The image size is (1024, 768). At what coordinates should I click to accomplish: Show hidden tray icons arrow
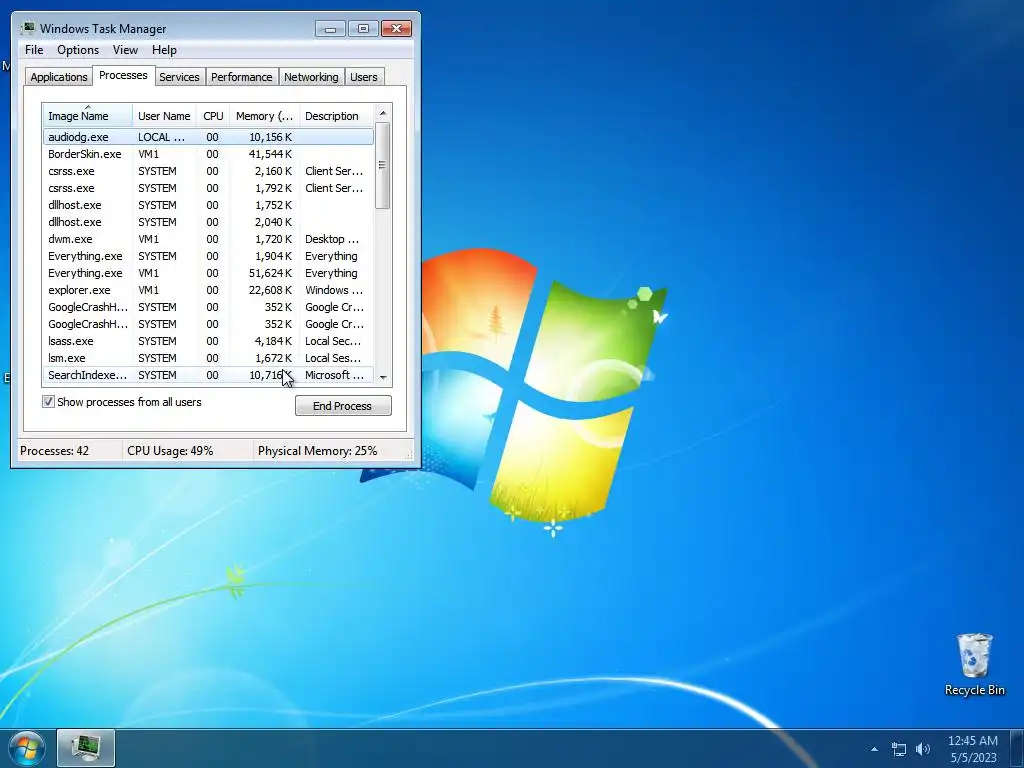point(874,749)
